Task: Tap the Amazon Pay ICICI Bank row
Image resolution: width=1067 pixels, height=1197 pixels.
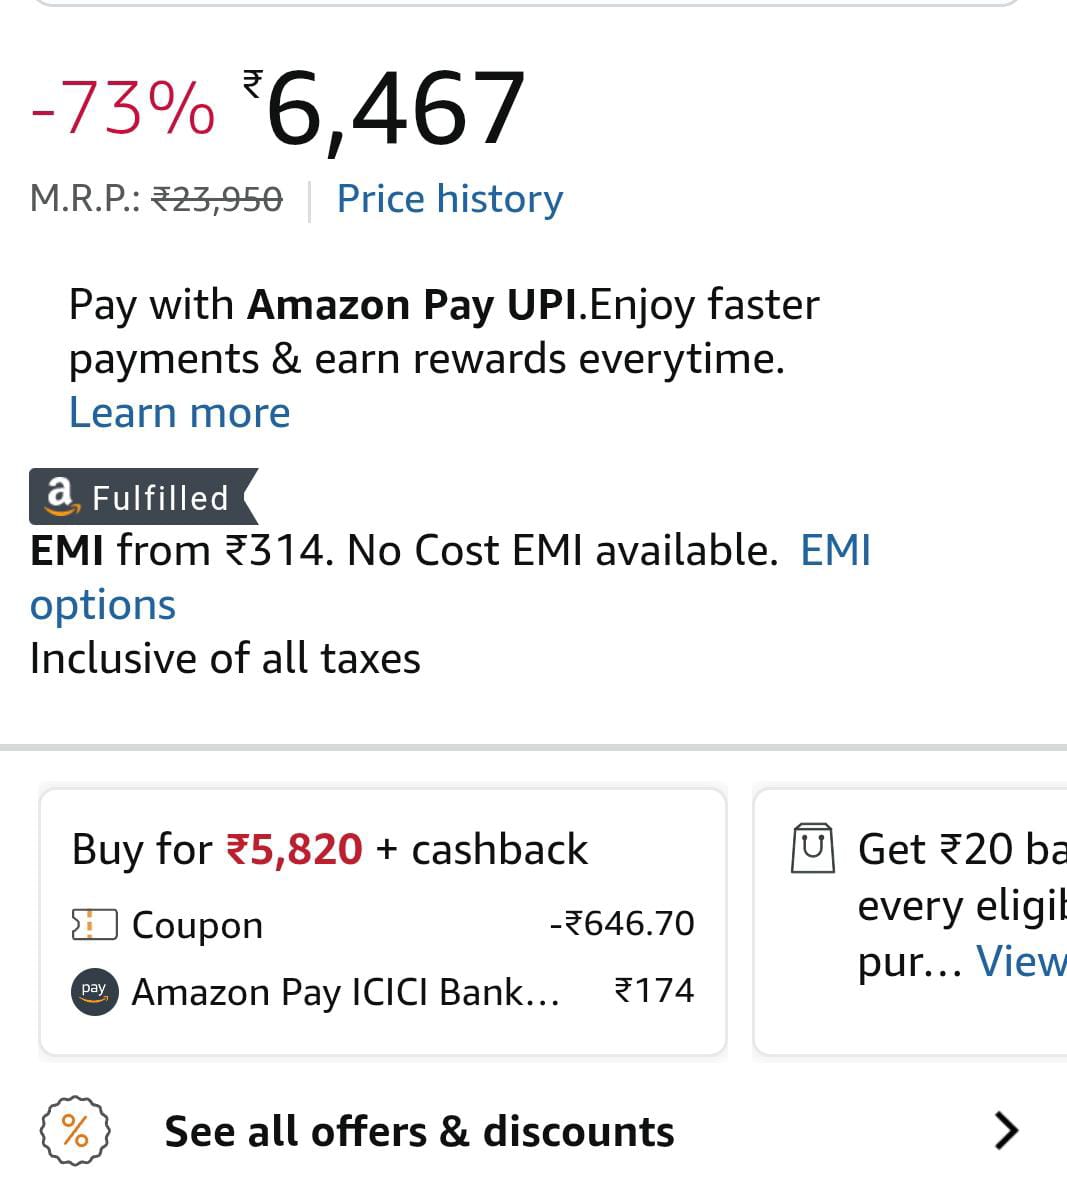Action: tap(382, 991)
